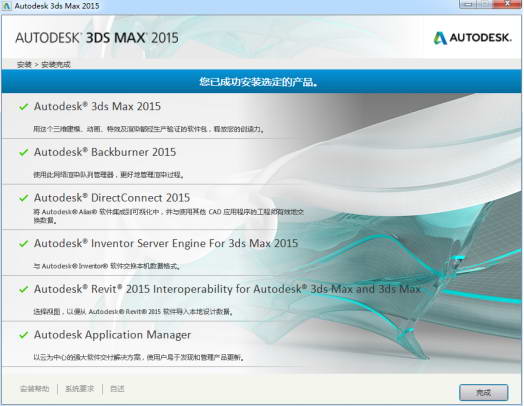The width and height of the screenshot is (524, 406).
Task: Select the Autodesk DirectConnect 2015 title
Action: pos(112,198)
